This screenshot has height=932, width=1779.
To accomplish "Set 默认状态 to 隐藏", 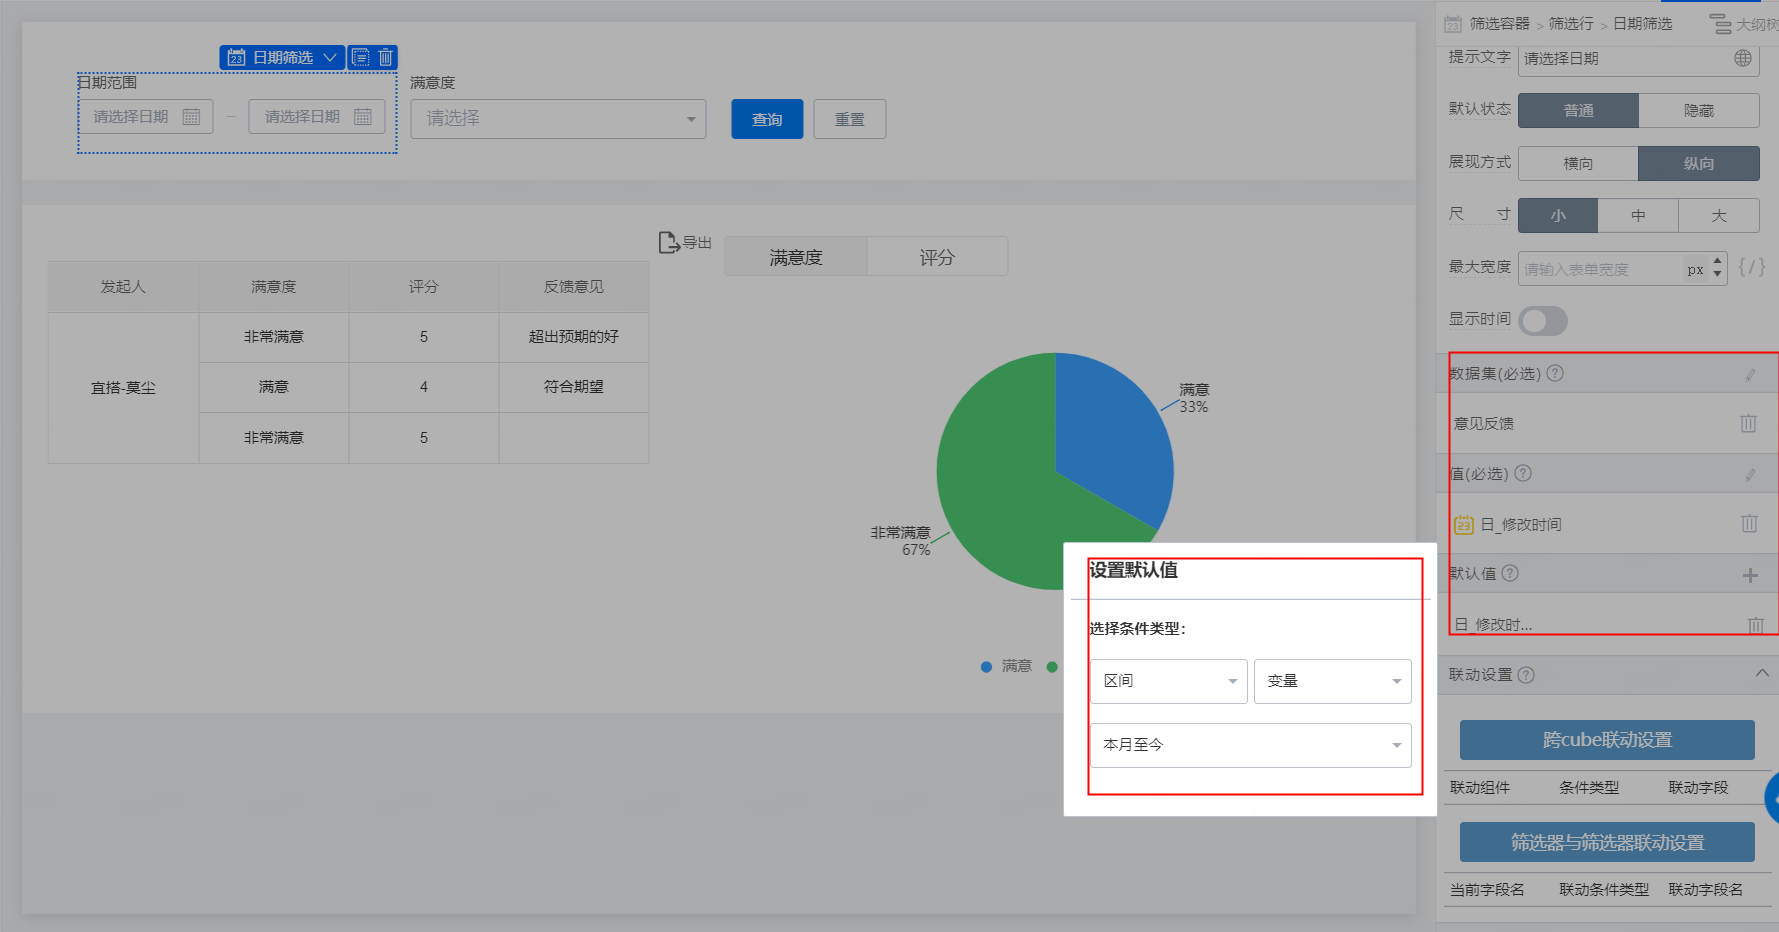I will point(1699,111).
